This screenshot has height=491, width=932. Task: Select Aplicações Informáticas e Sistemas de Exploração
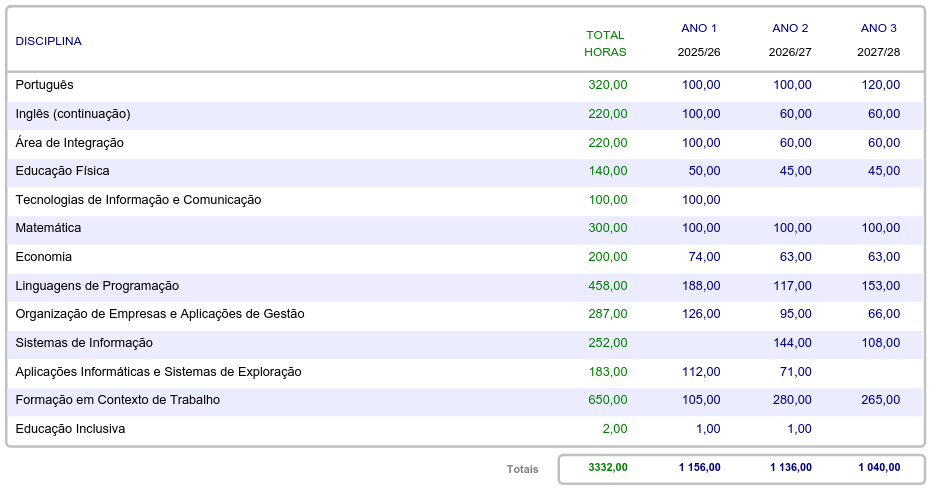[x=158, y=372]
